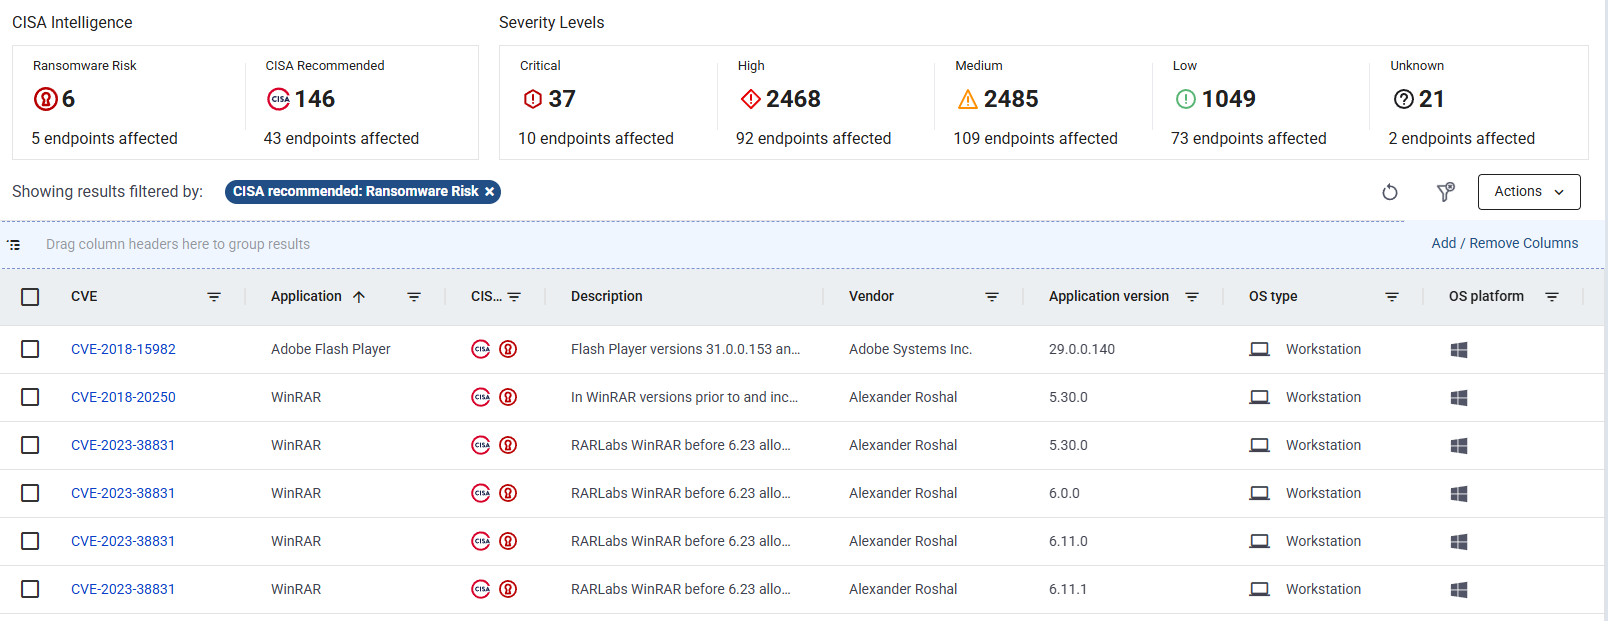The width and height of the screenshot is (1608, 621).
Task: Click ransomware lock icon in CVE-2018-20250 row
Action: tap(508, 397)
